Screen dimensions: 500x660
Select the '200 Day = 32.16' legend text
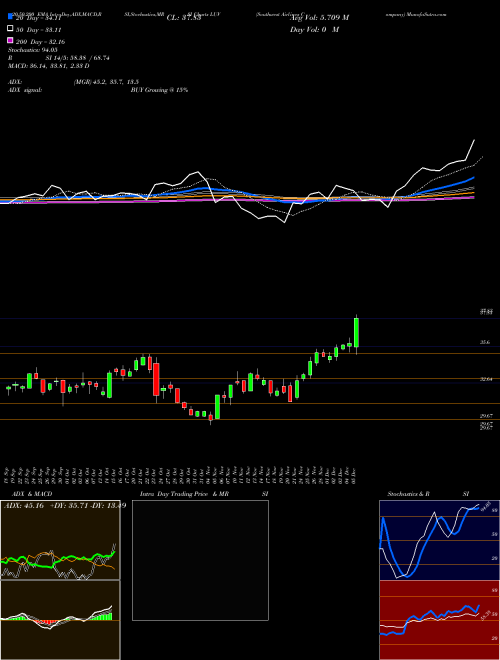click(x=40, y=42)
